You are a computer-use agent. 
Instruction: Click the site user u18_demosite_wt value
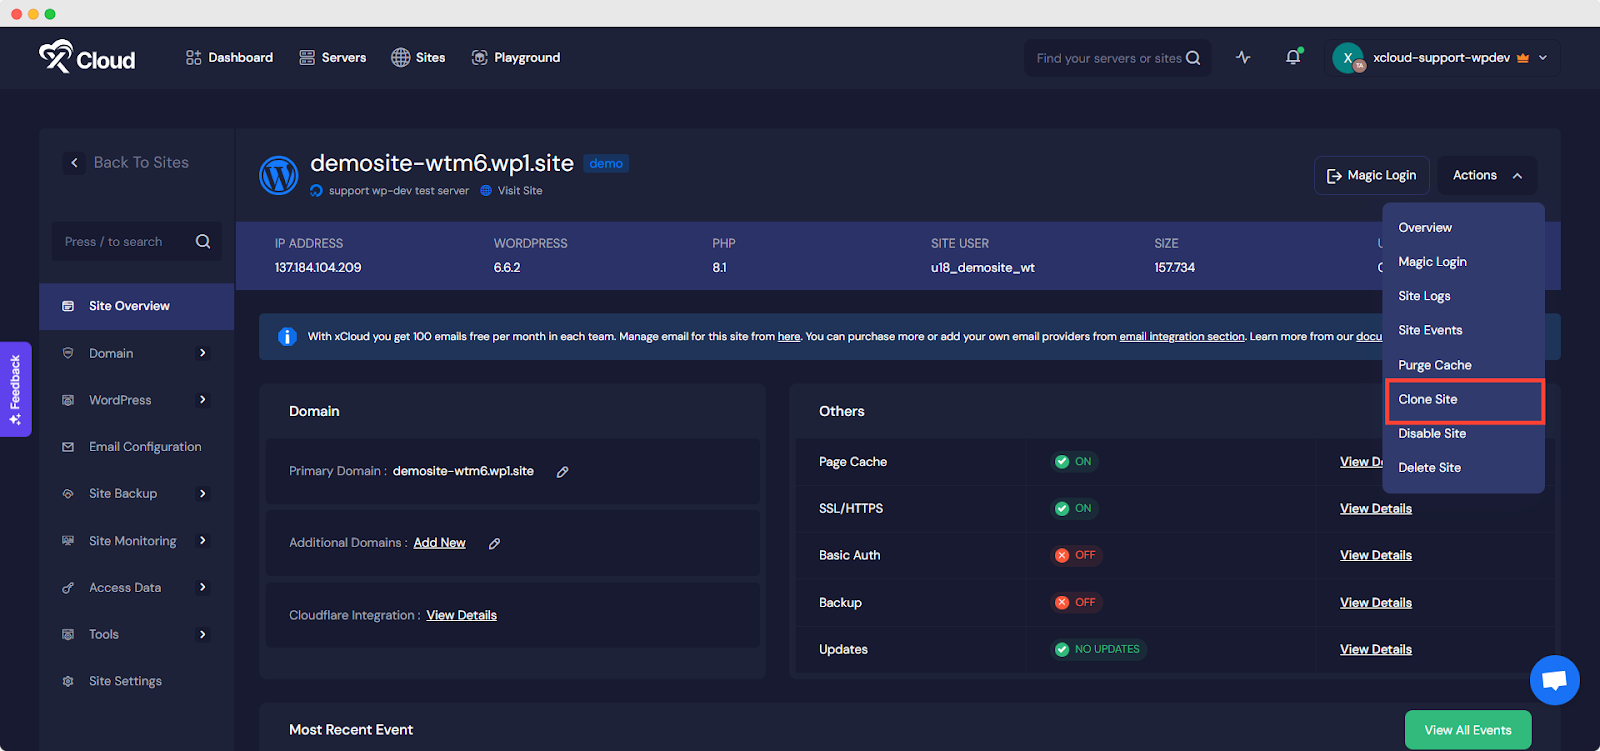pyautogui.click(x=983, y=268)
